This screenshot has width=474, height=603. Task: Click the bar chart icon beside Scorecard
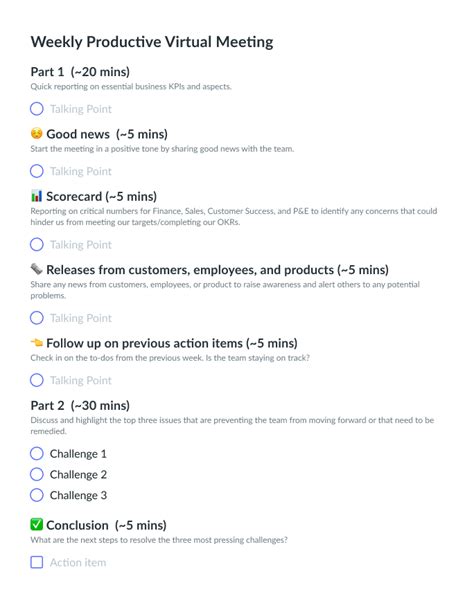point(36,196)
